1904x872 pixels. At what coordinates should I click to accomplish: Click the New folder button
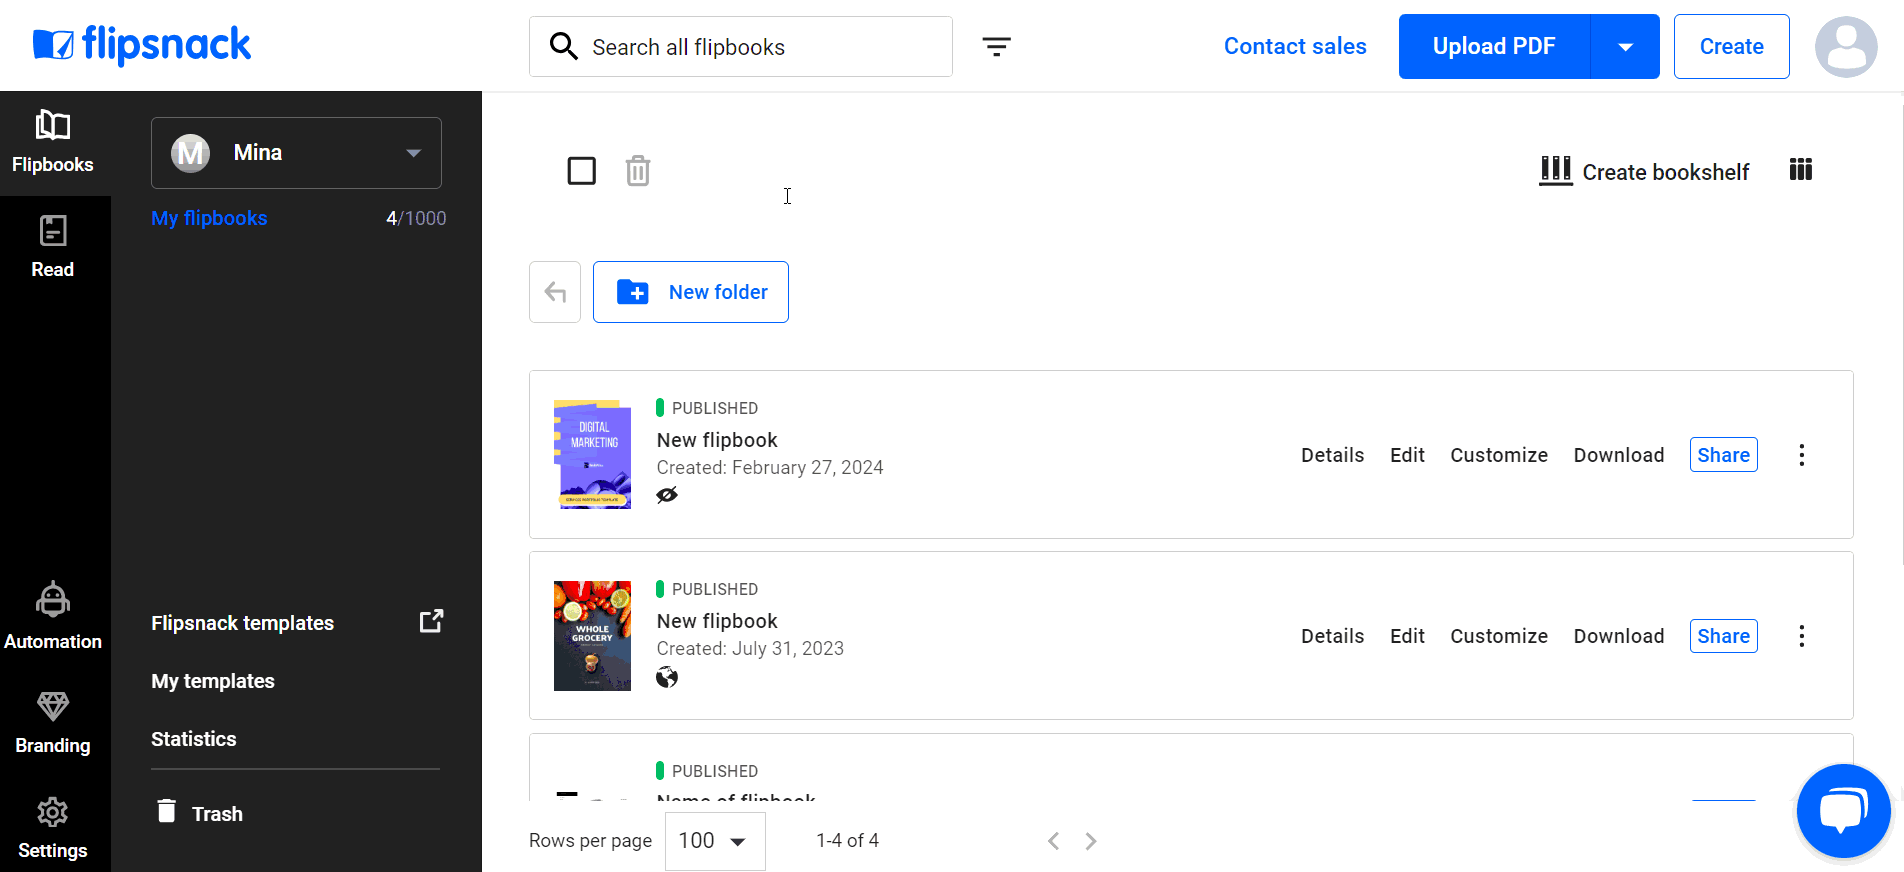[x=691, y=292]
